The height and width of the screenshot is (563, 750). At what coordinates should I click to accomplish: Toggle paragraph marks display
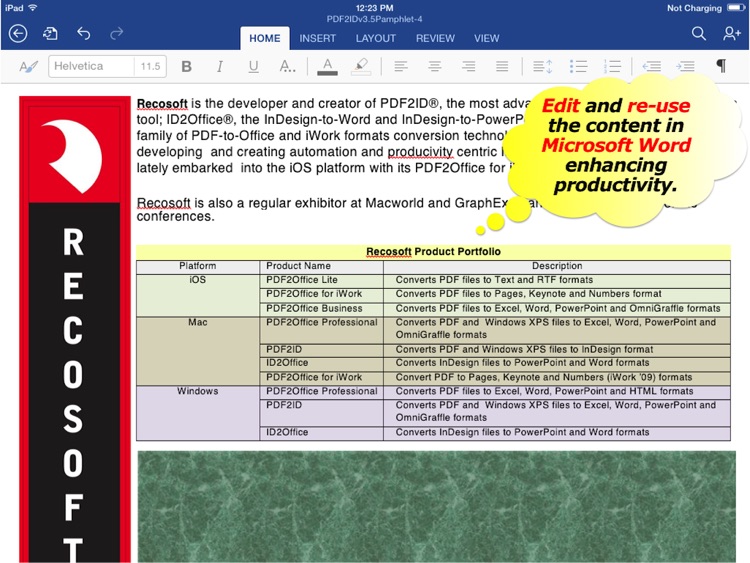point(721,66)
